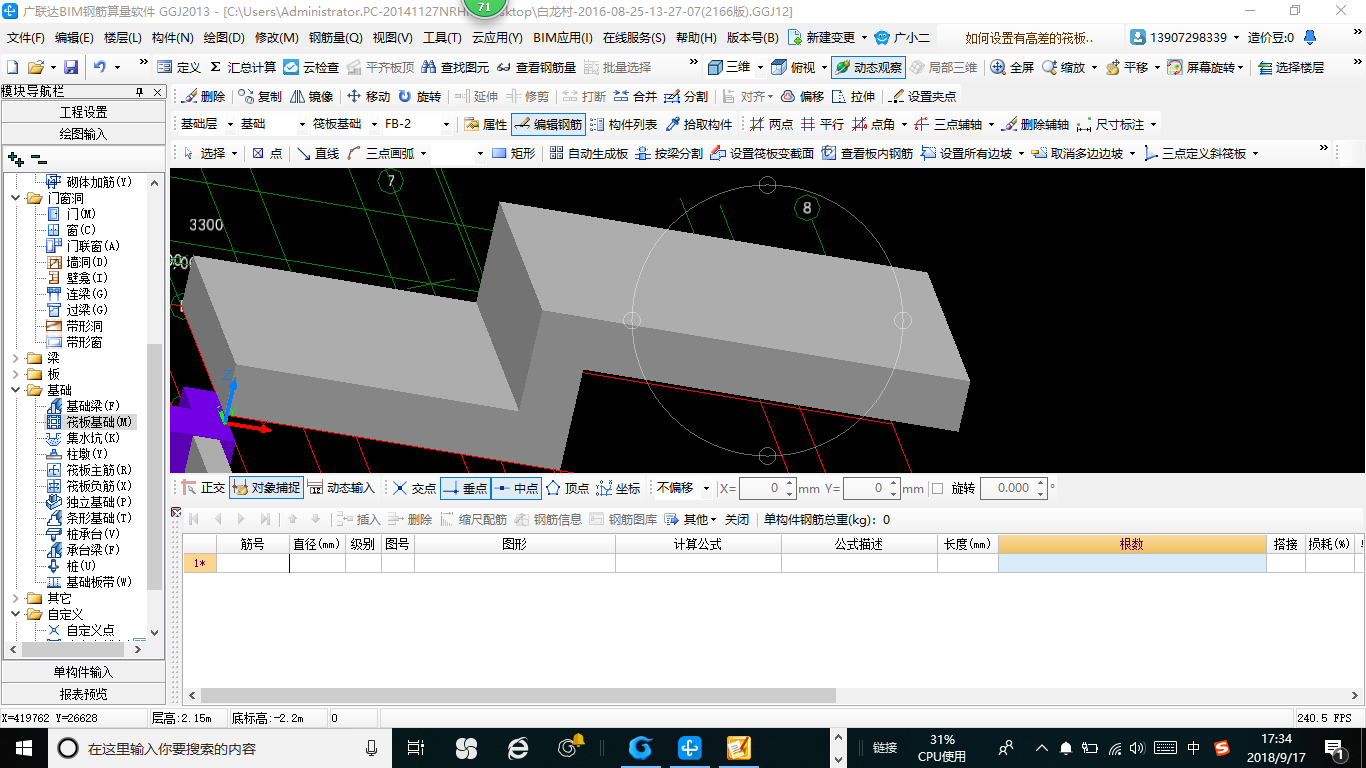This screenshot has height=768, width=1366.
Task: Open the 不偏移 offset dropdown
Action: (x=707, y=488)
